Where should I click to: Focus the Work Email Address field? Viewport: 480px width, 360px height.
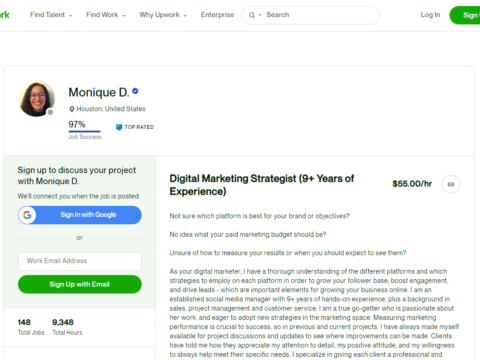tap(80, 261)
